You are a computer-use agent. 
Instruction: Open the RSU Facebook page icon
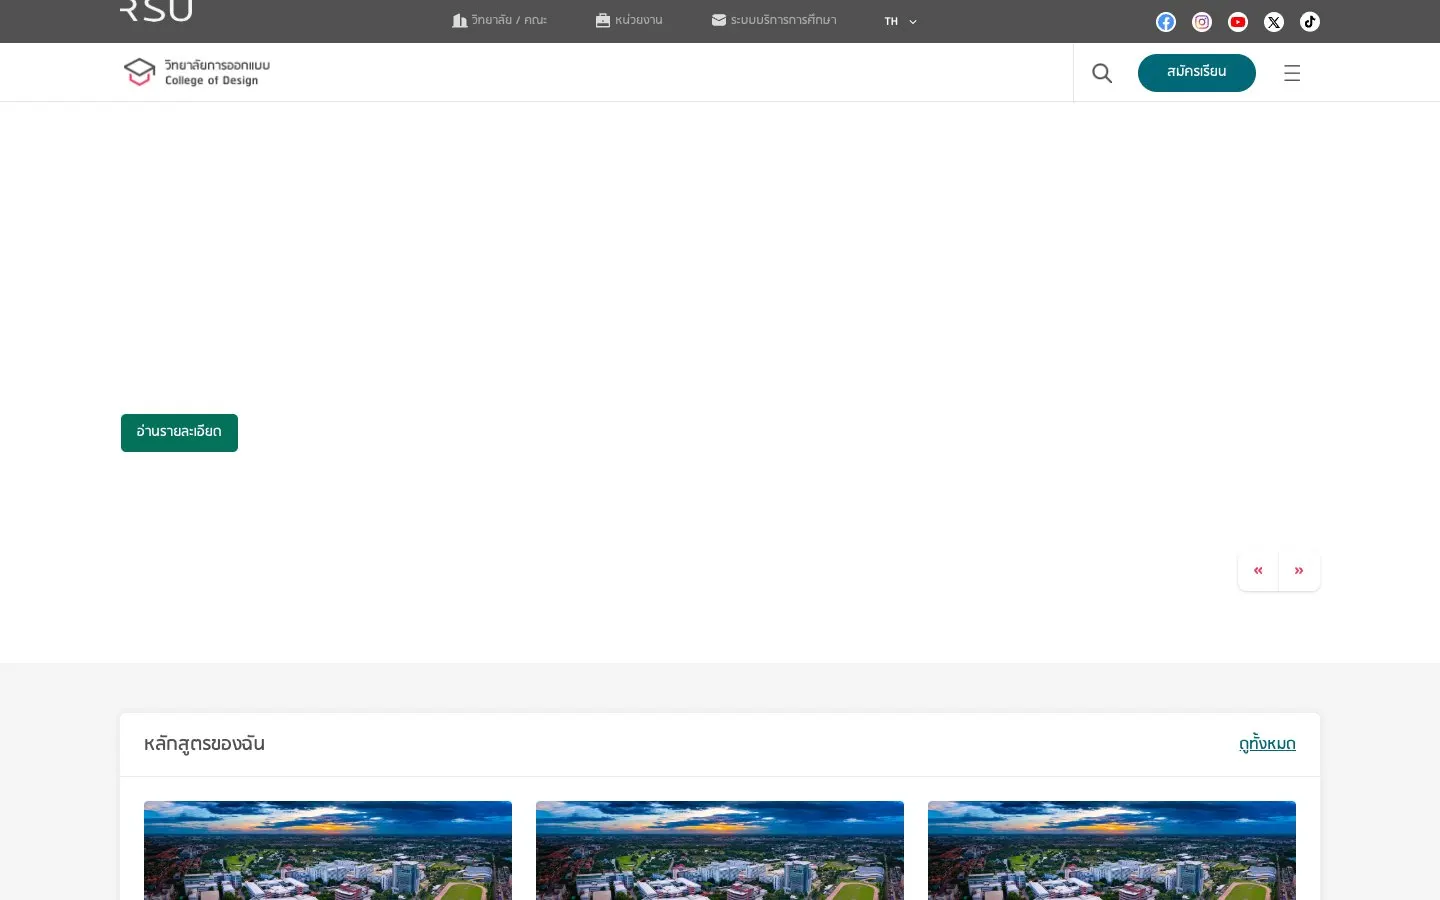(x=1166, y=22)
